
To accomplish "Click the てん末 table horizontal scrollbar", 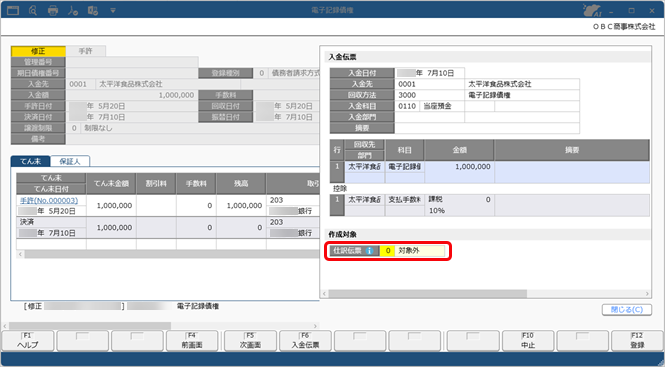I will coord(172,254).
